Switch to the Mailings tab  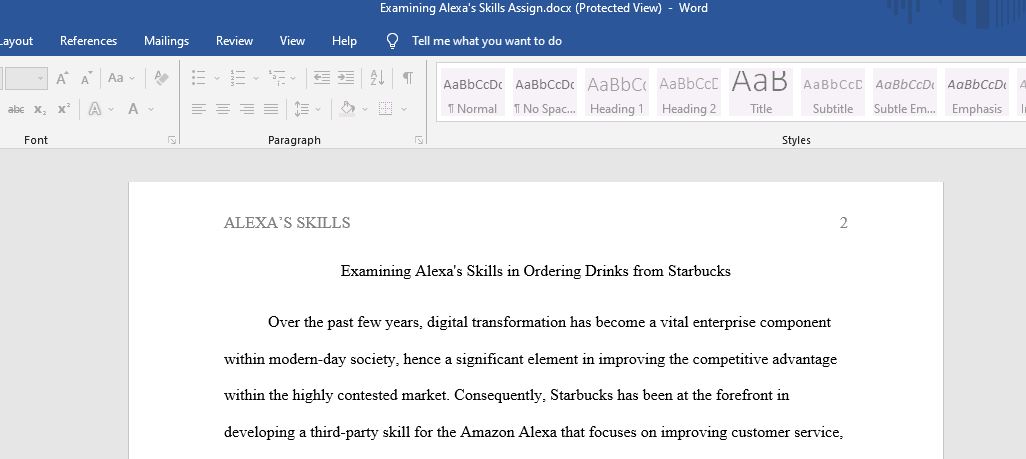pyautogui.click(x=166, y=41)
